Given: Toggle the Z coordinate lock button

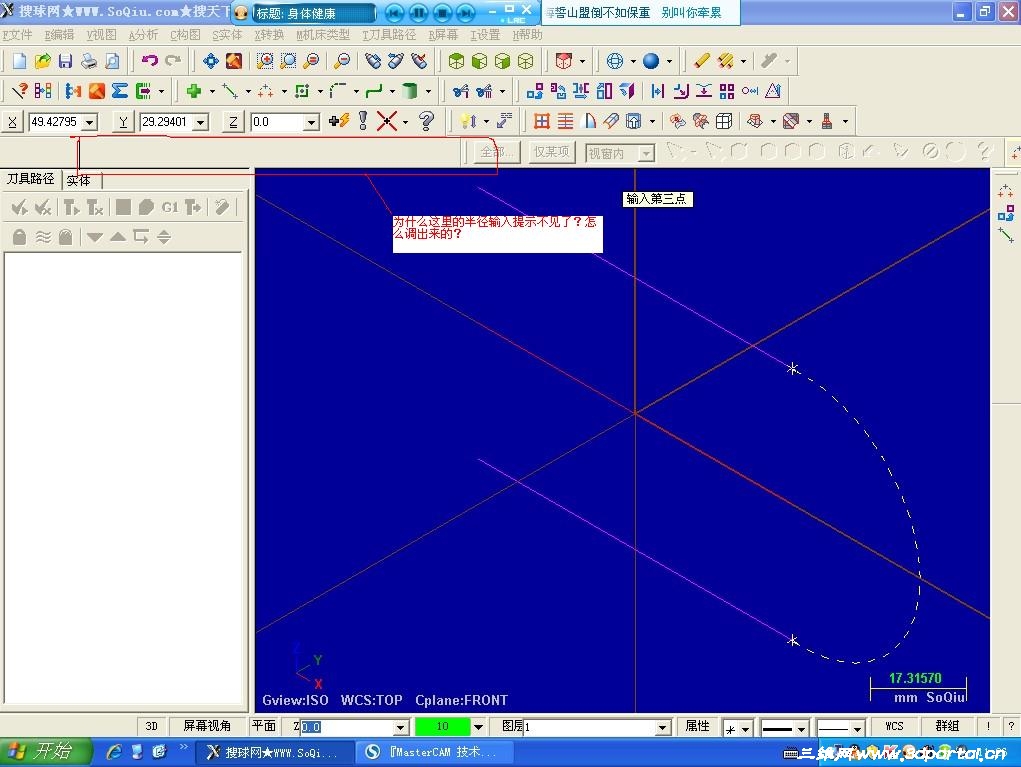Looking at the screenshot, I should pos(233,122).
